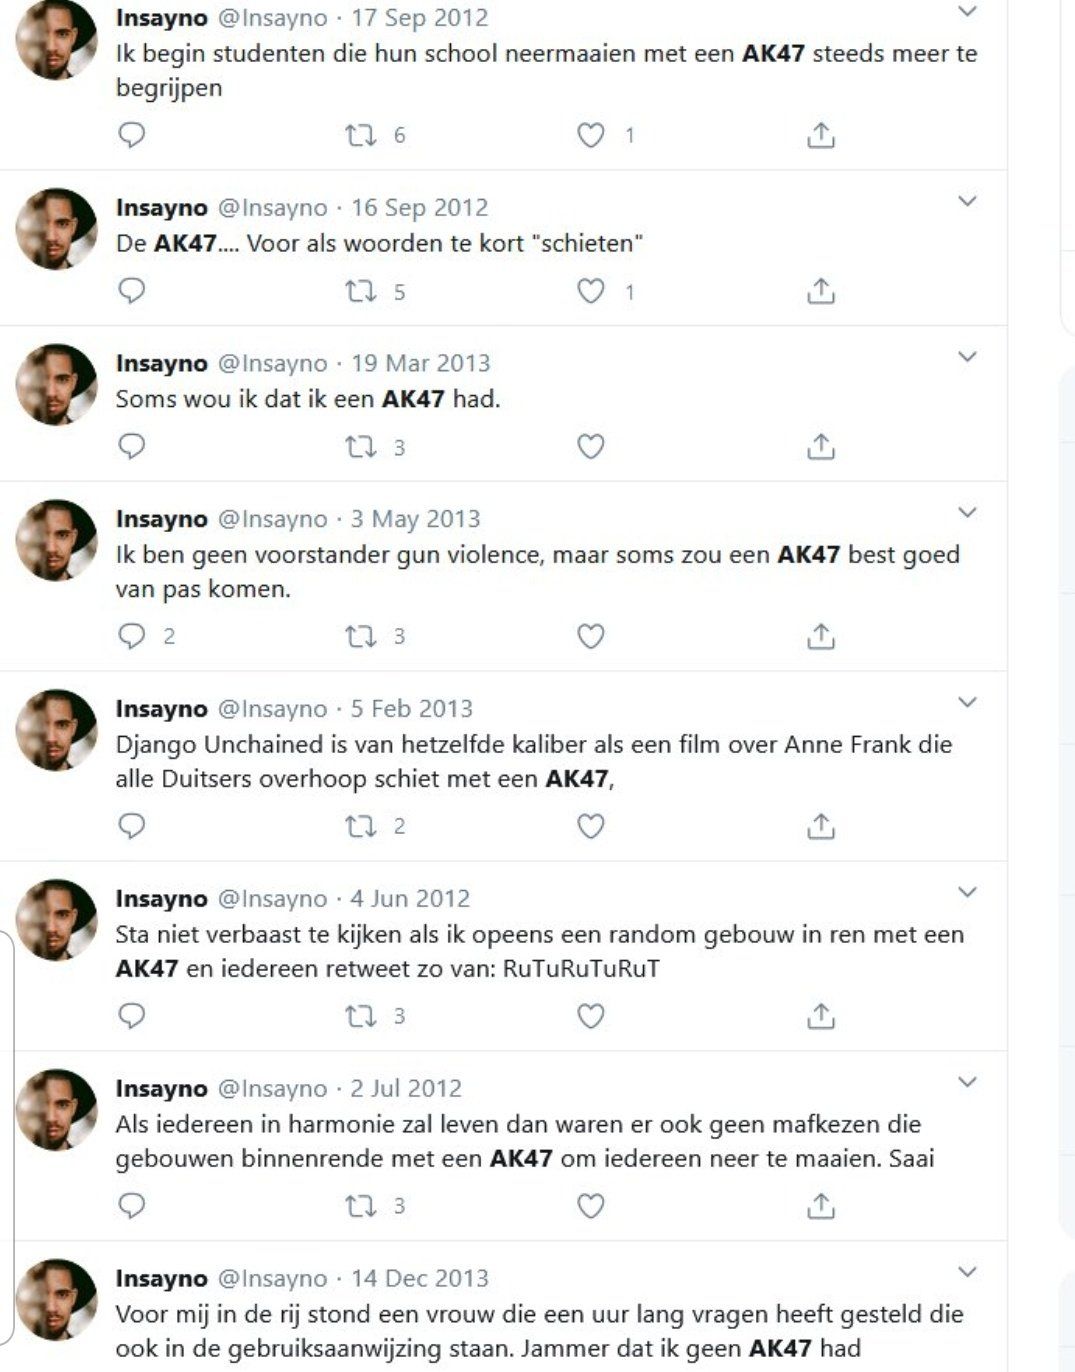Like the 17 Sep 2012 tweet
Viewport: 1075px width, 1372px height.
pos(591,135)
